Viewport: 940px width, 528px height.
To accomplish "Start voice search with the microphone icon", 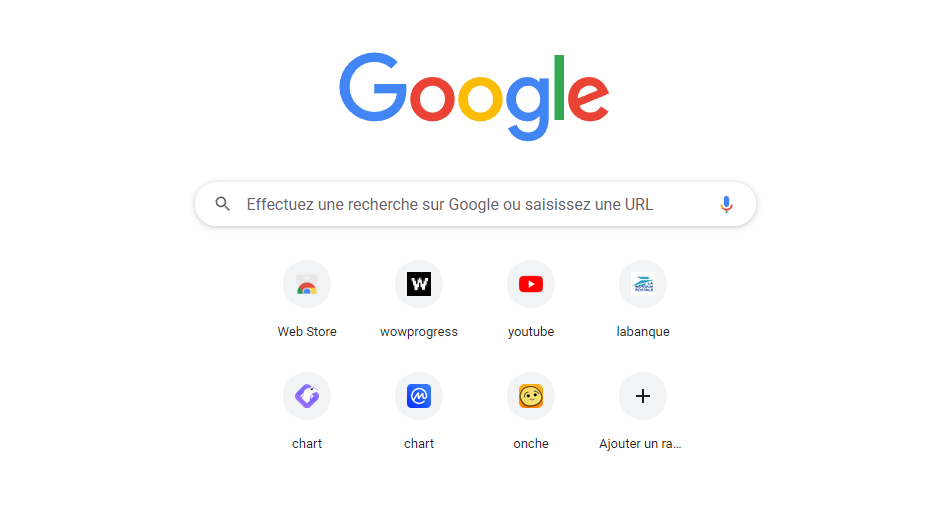I will (x=726, y=204).
